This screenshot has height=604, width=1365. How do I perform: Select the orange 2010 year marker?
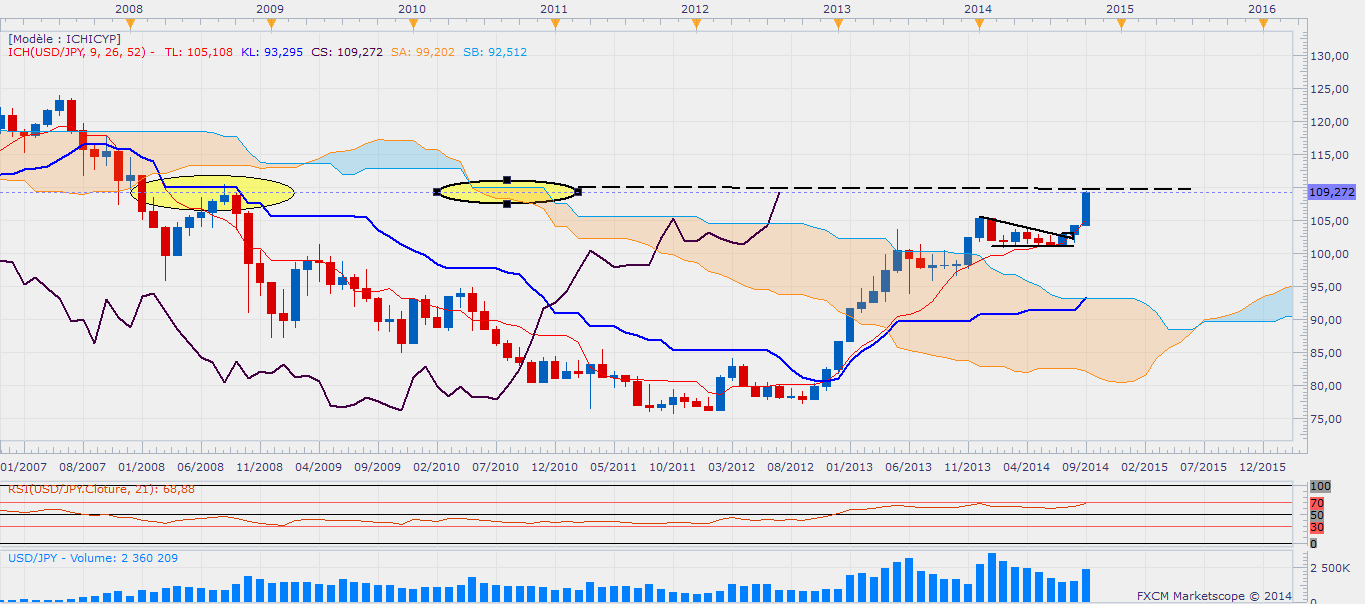[412, 24]
